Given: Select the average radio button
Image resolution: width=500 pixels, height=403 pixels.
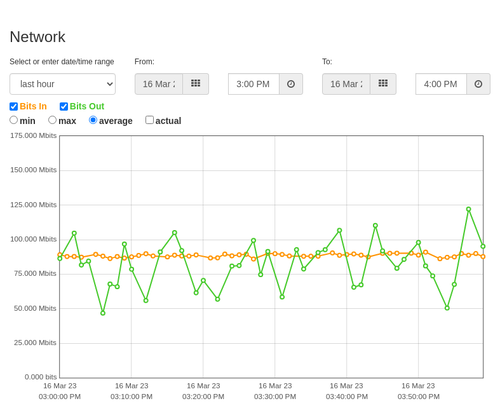Looking at the screenshot, I should pyautogui.click(x=93, y=120).
